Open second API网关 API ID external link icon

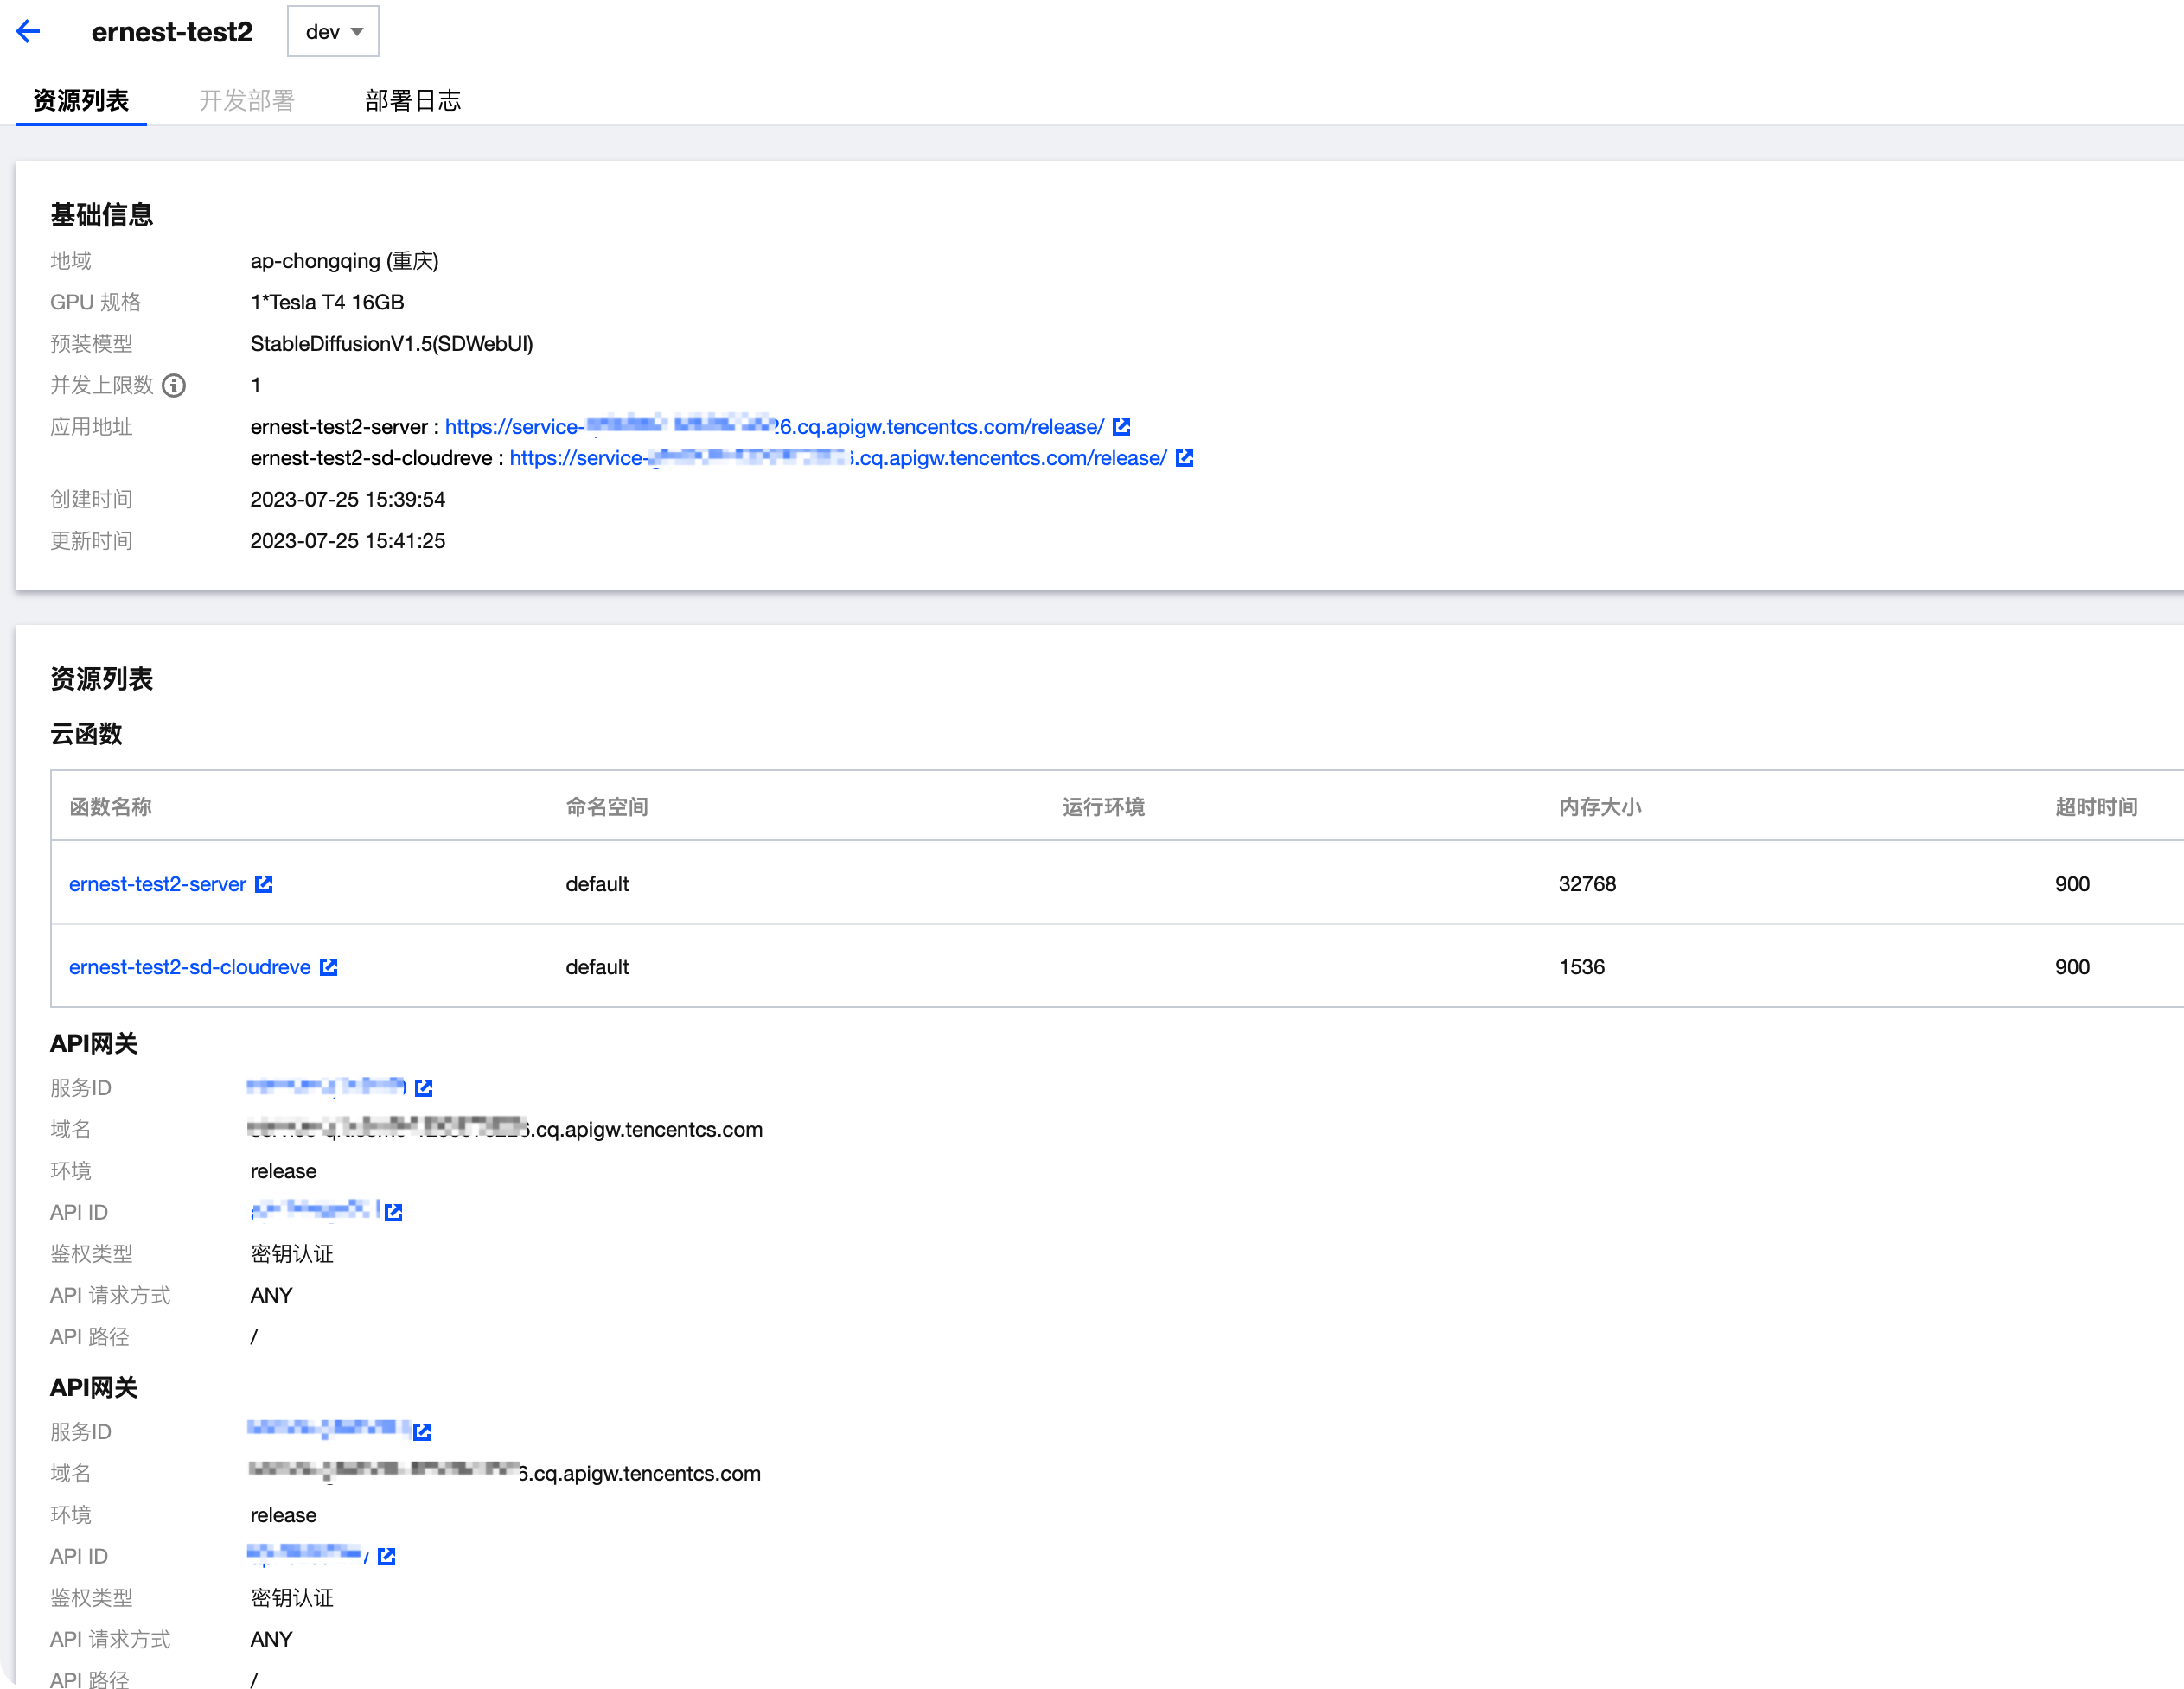coord(387,1556)
